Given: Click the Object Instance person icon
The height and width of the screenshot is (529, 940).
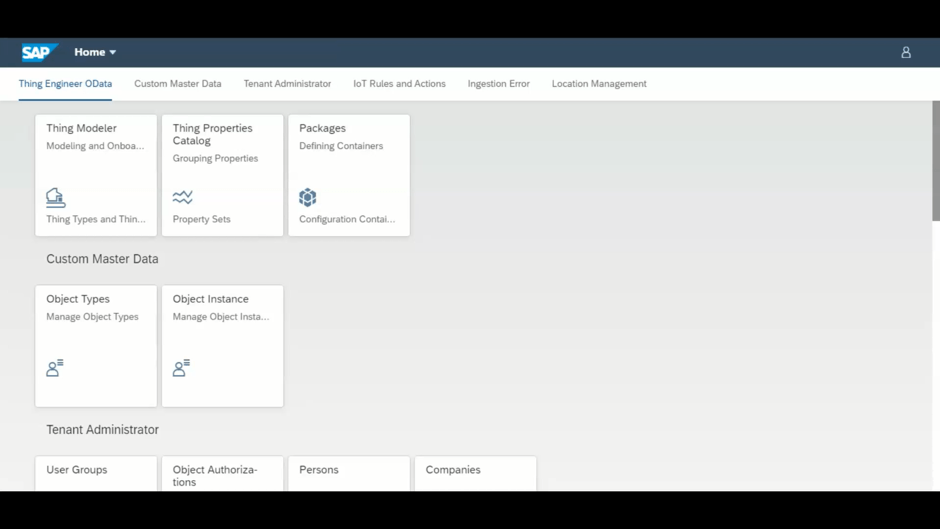Looking at the screenshot, I should [181, 368].
